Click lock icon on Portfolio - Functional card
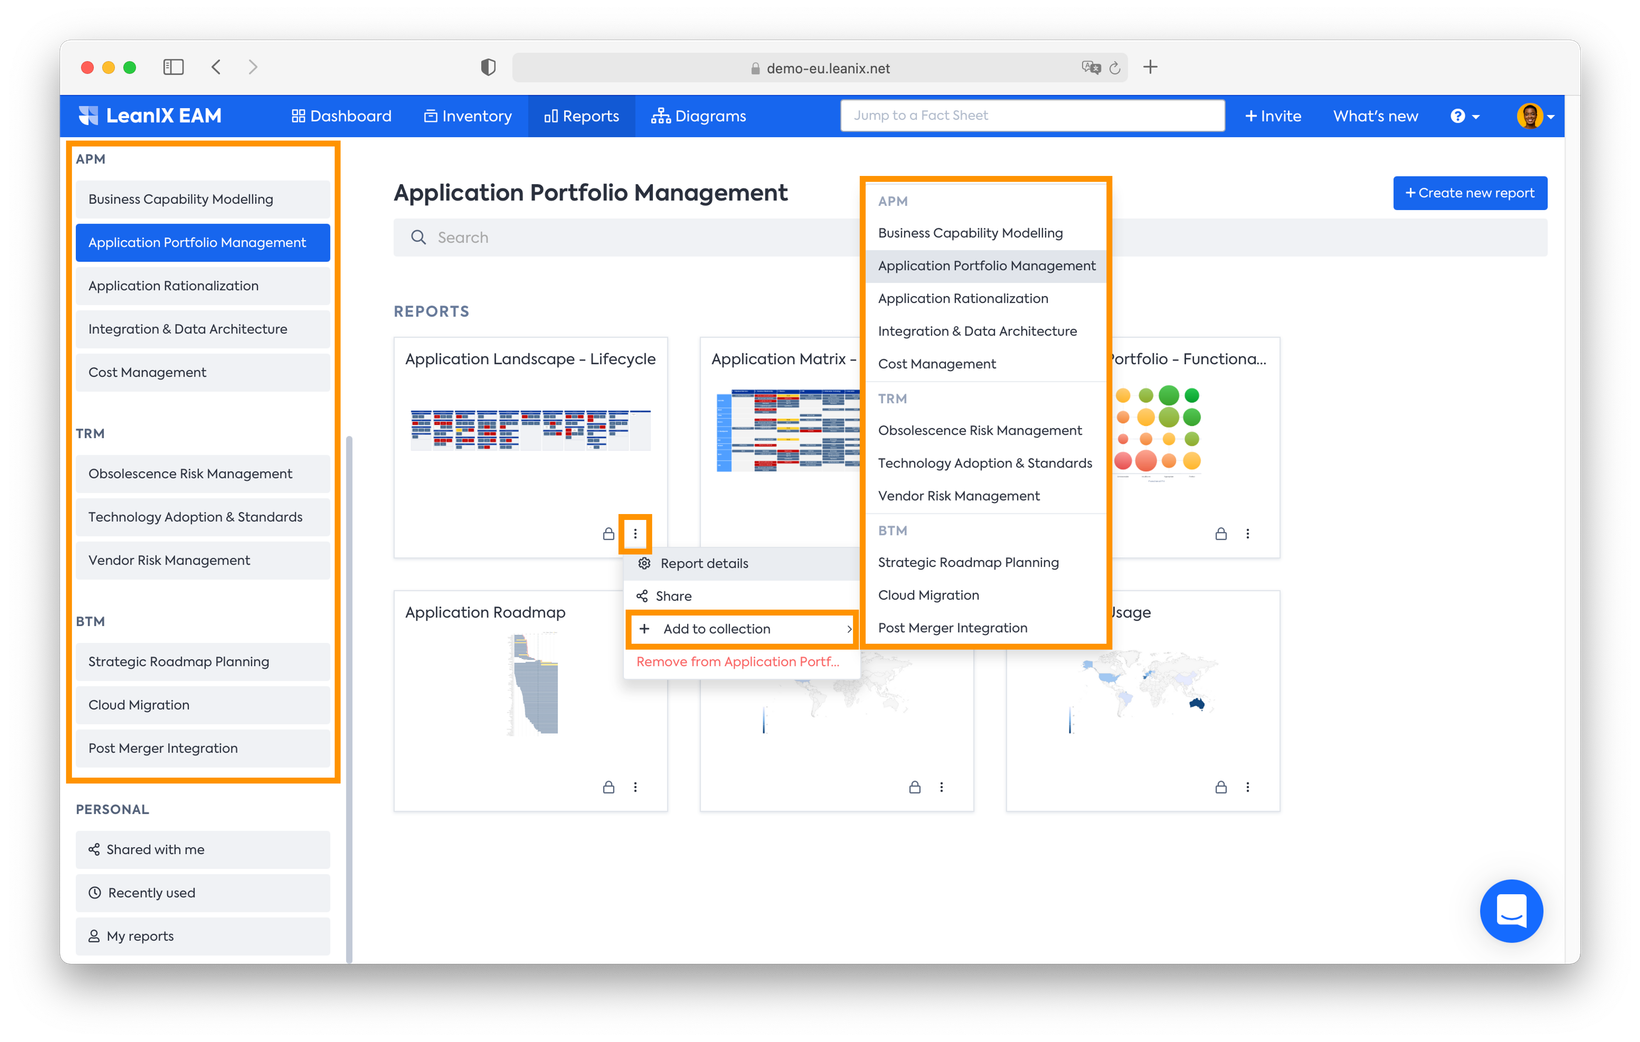The image size is (1640, 1042). (1221, 534)
